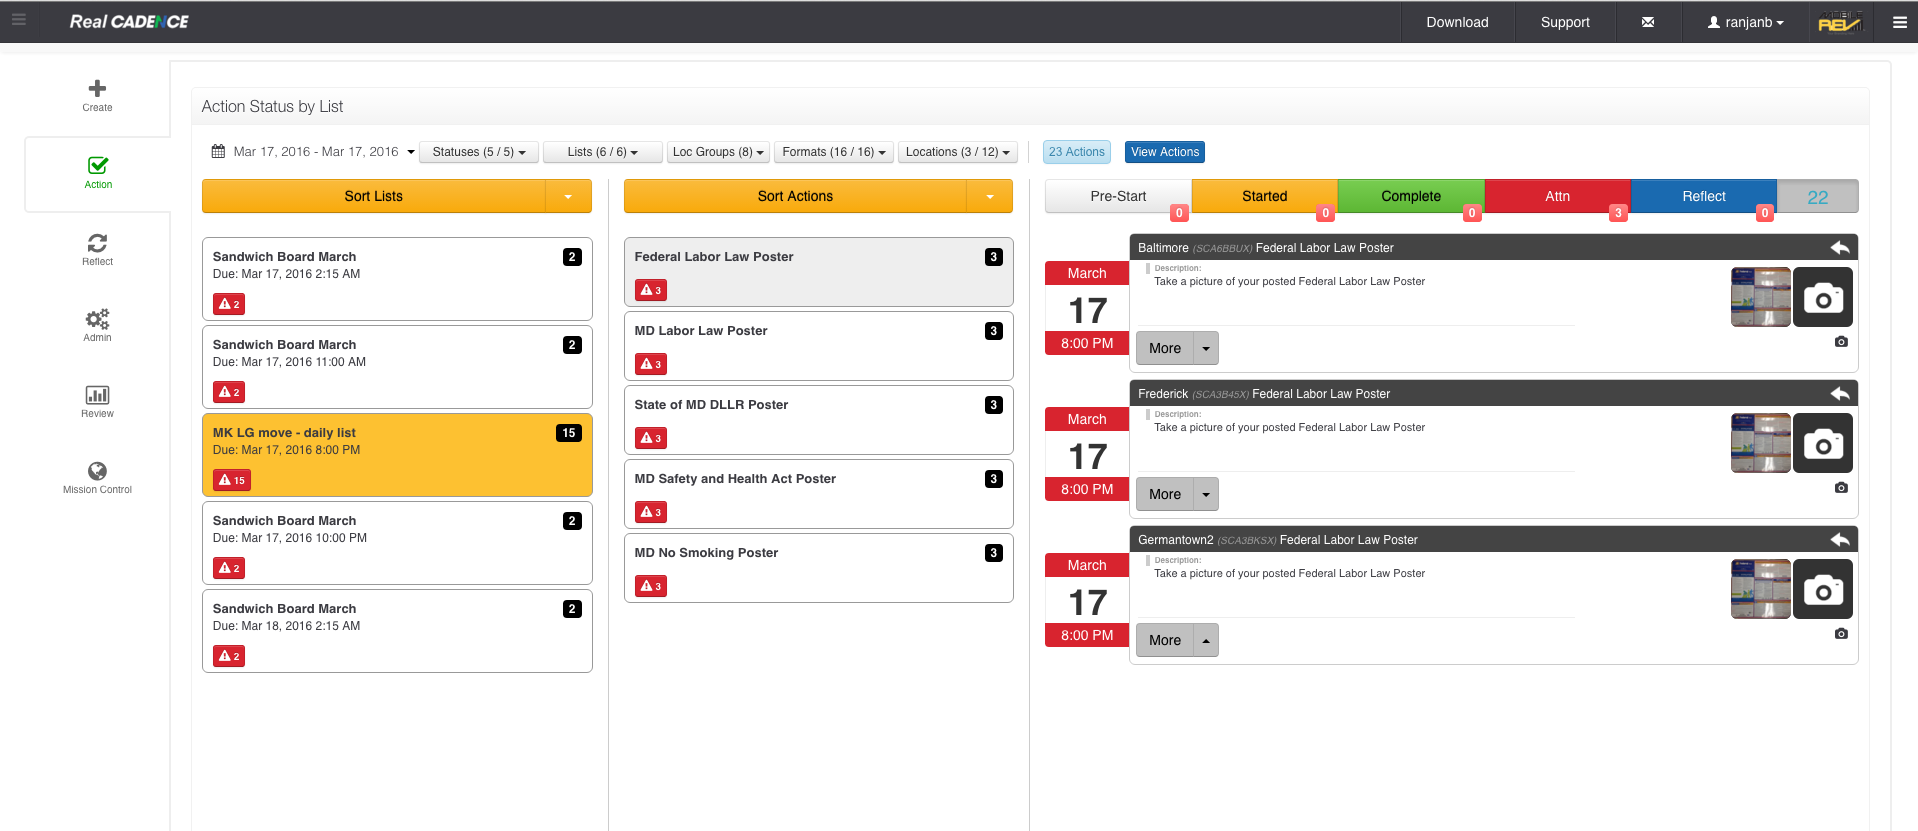The width and height of the screenshot is (1918, 831).
Task: Click the Create plus icon
Action: [97, 90]
